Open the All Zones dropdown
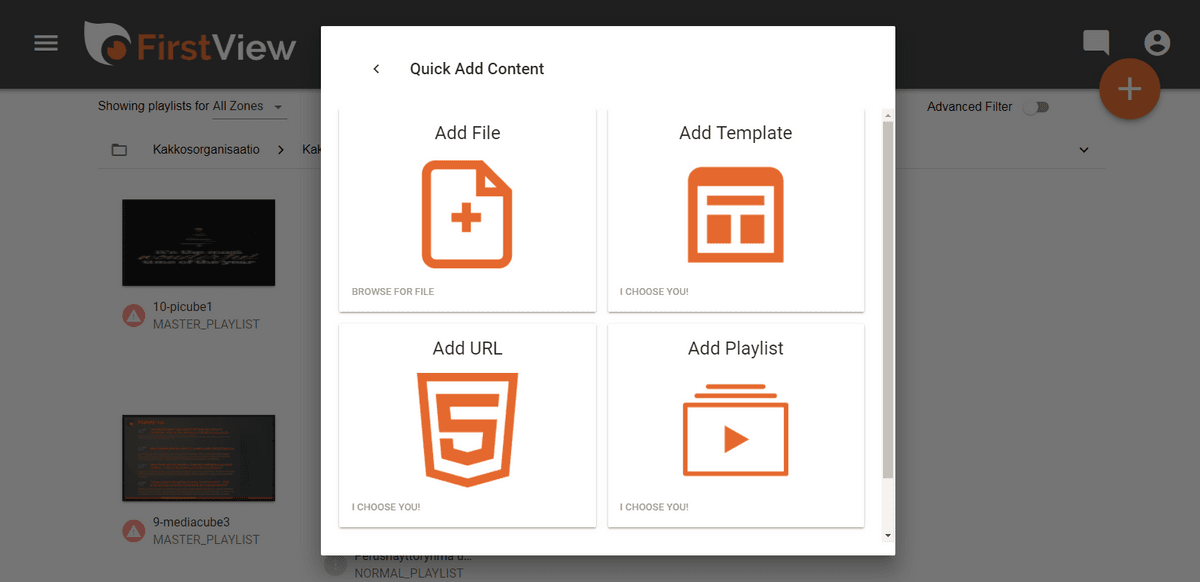The image size is (1200, 582). pyautogui.click(x=248, y=107)
